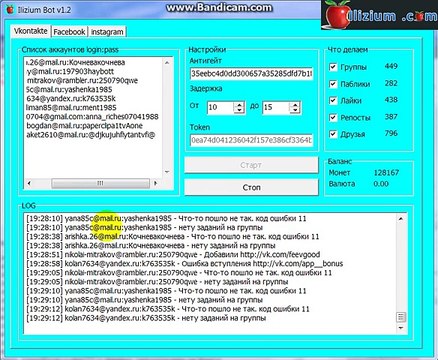Image resolution: width=438 pixels, height=360 pixels.
Task: Uncheck the Лайки checkbox
Action: tap(333, 100)
